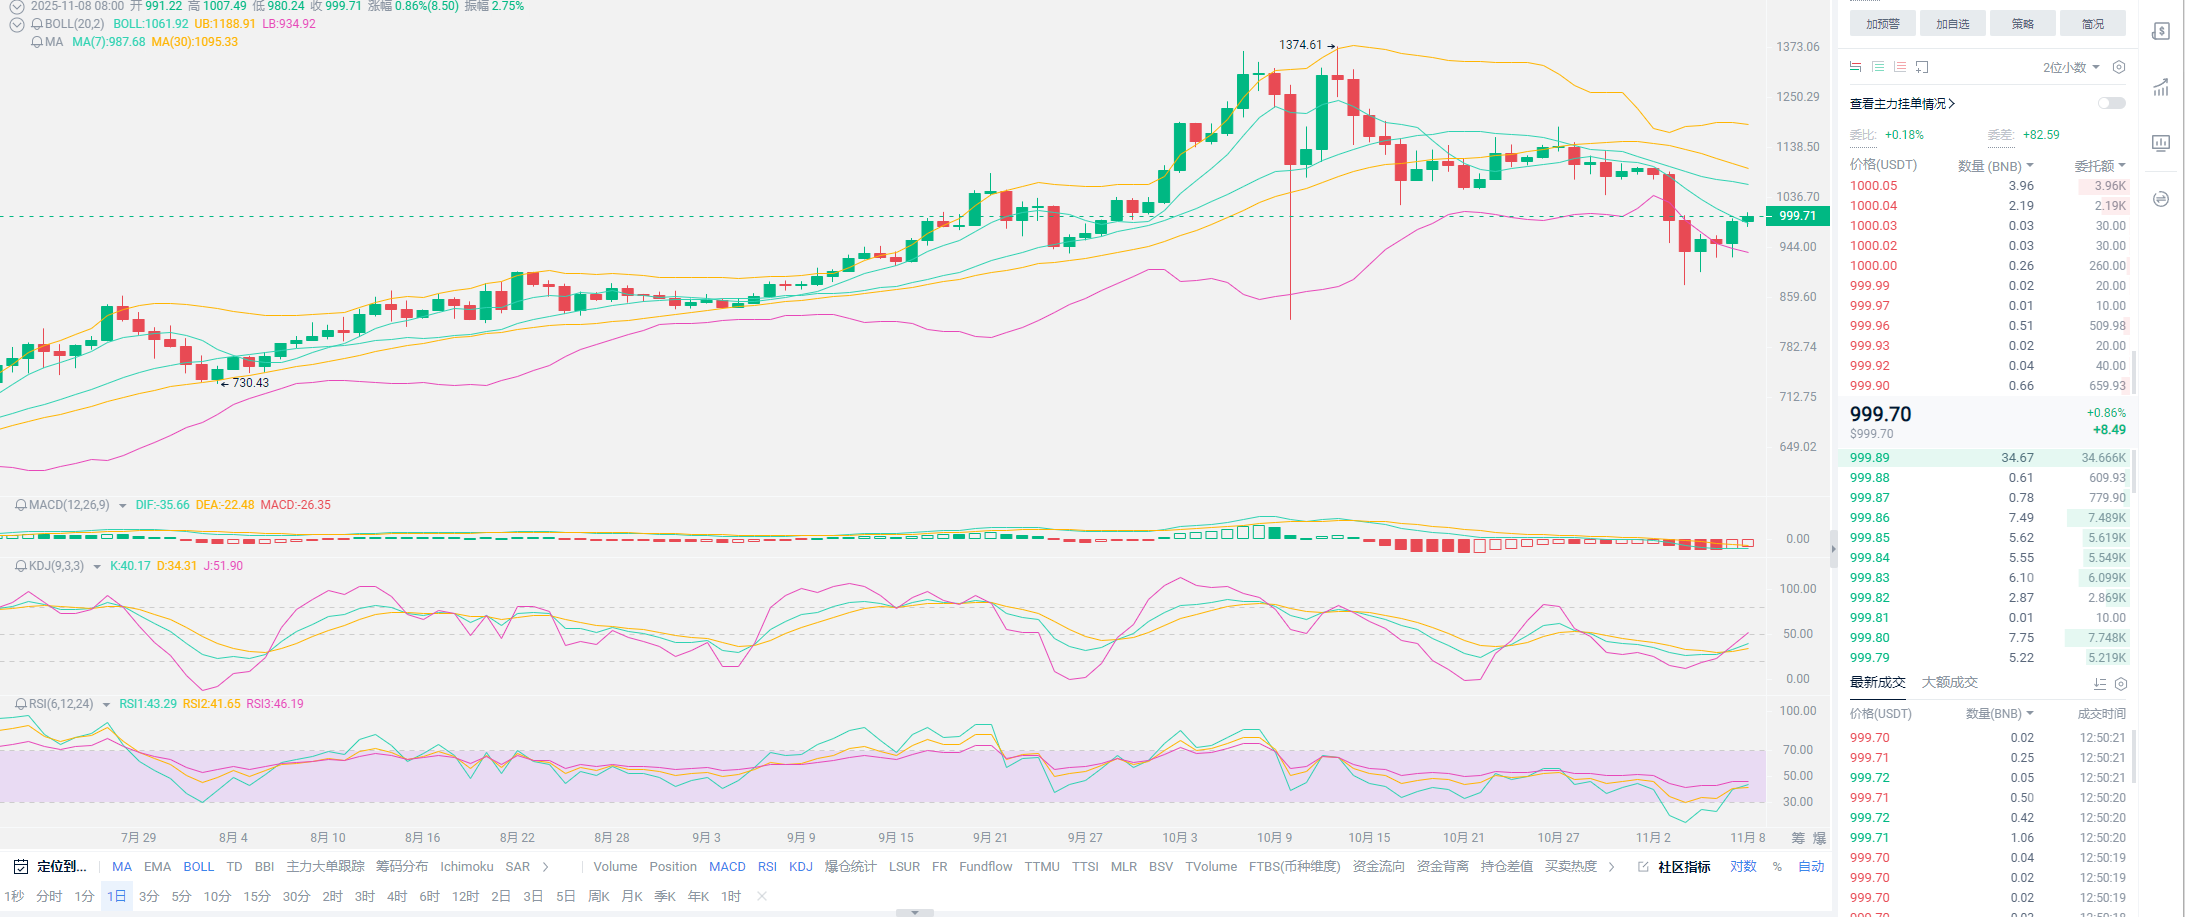Viewport: 2185px width, 917px height.
Task: Open the order book settings hexagon icon
Action: [x=2118, y=67]
